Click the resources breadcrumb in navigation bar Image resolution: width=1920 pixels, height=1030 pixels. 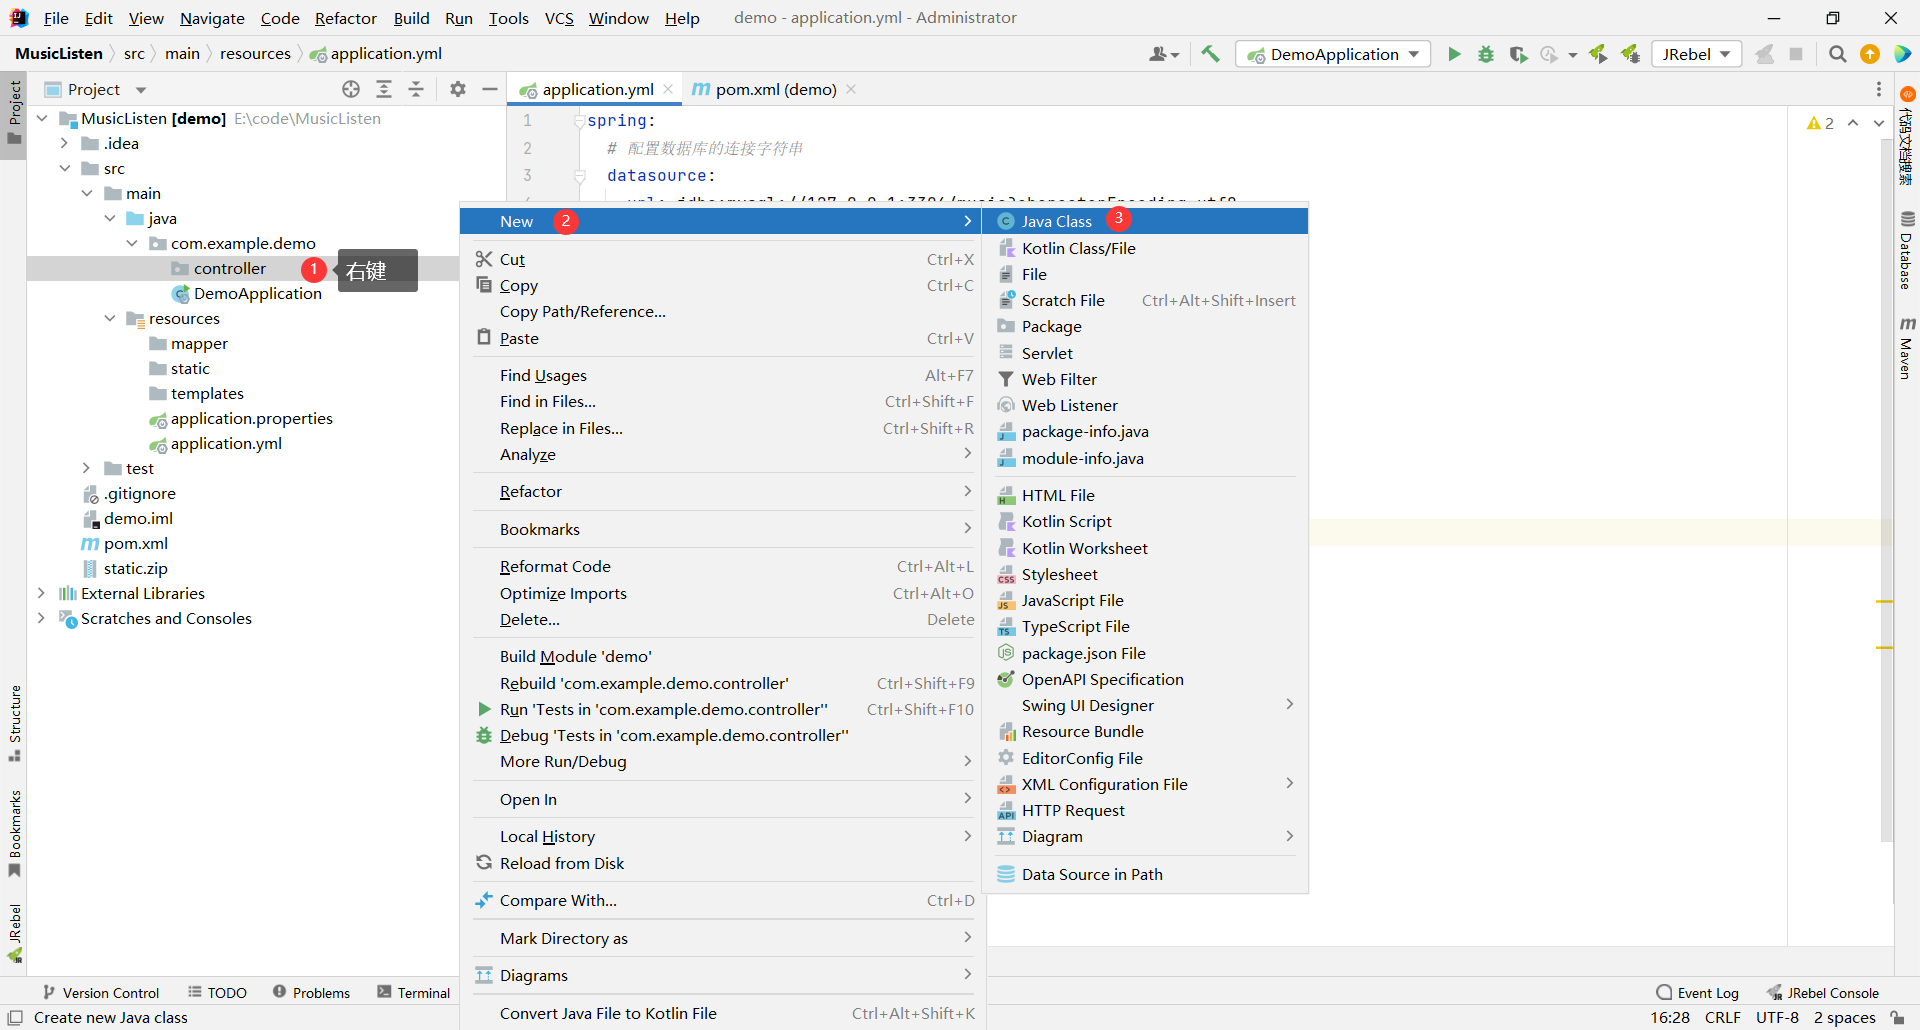[255, 54]
